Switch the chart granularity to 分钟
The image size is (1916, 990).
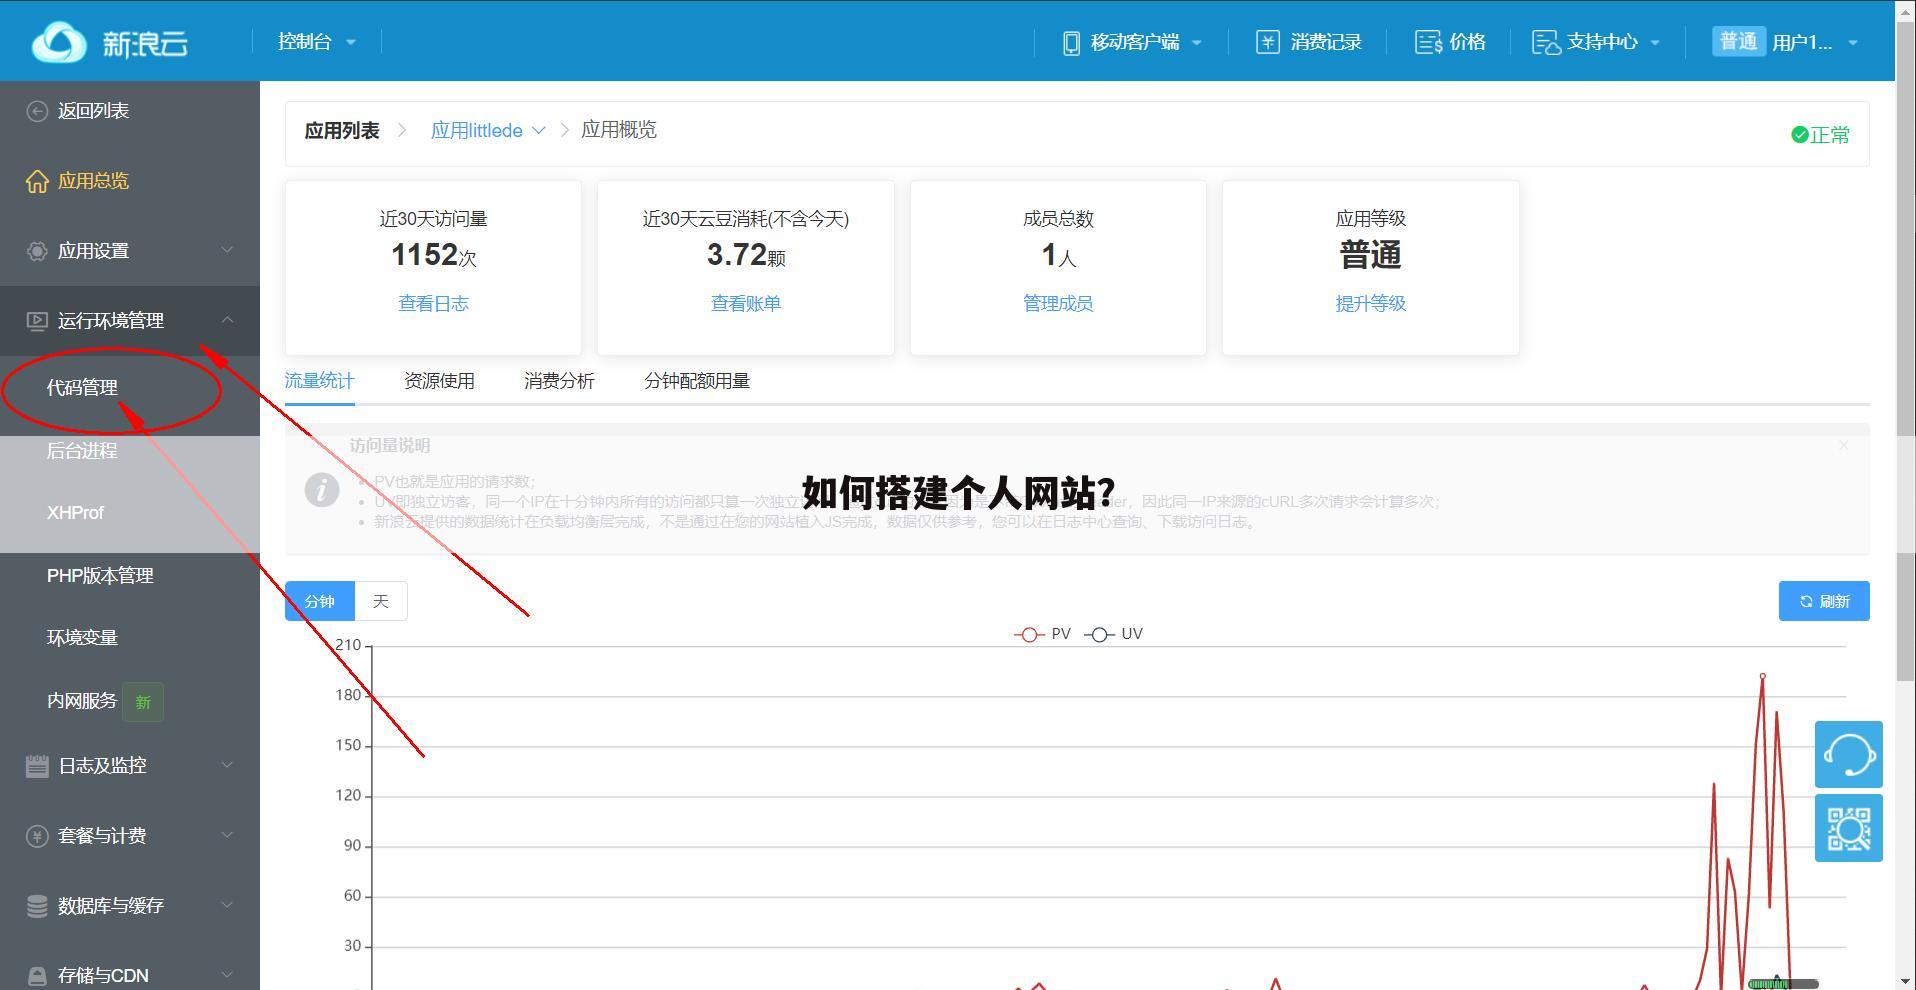point(320,601)
